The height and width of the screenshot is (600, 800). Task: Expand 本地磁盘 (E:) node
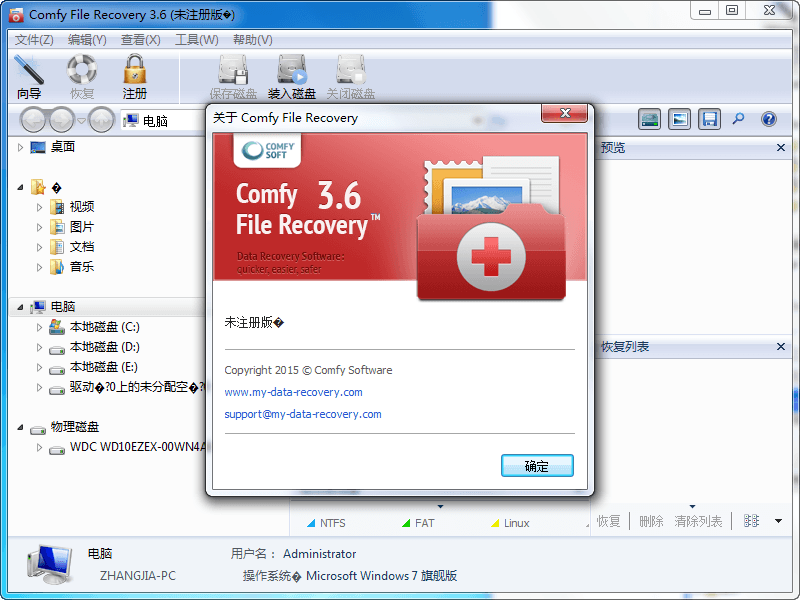(39, 367)
